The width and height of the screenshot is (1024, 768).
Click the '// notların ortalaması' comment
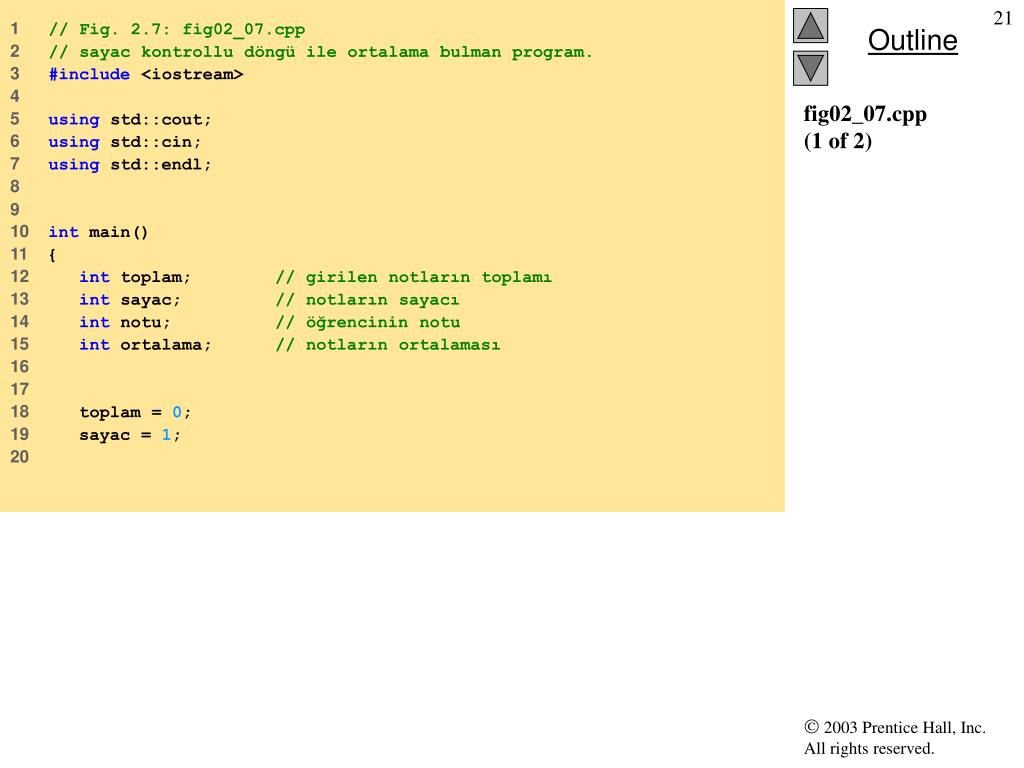[x=388, y=345]
